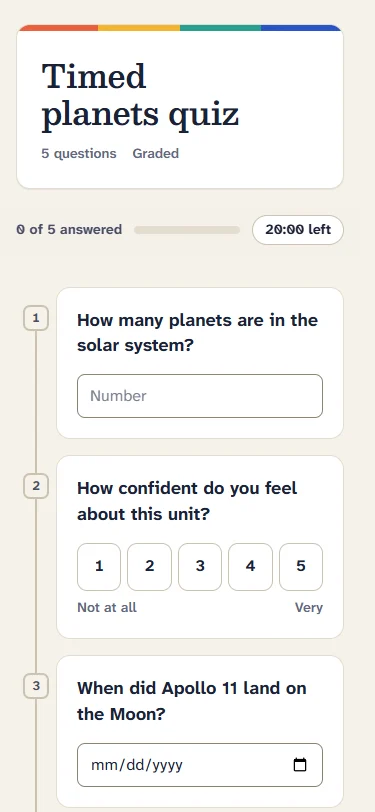Viewport: 375px width, 812px height.
Task: Choose confidence rating 2
Action: coord(149,567)
